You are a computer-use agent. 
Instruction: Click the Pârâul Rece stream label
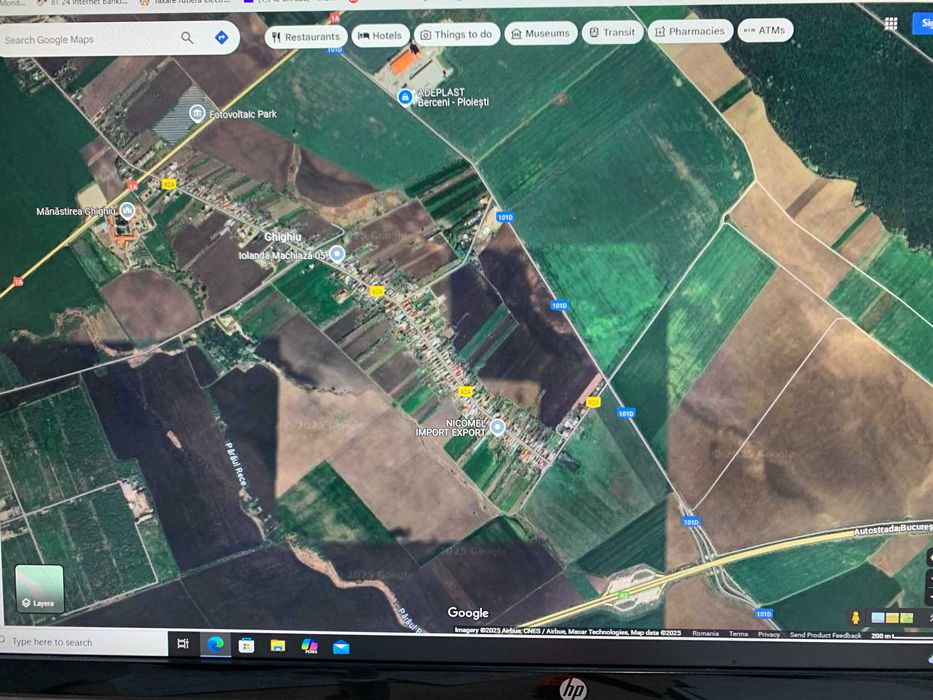[236, 464]
